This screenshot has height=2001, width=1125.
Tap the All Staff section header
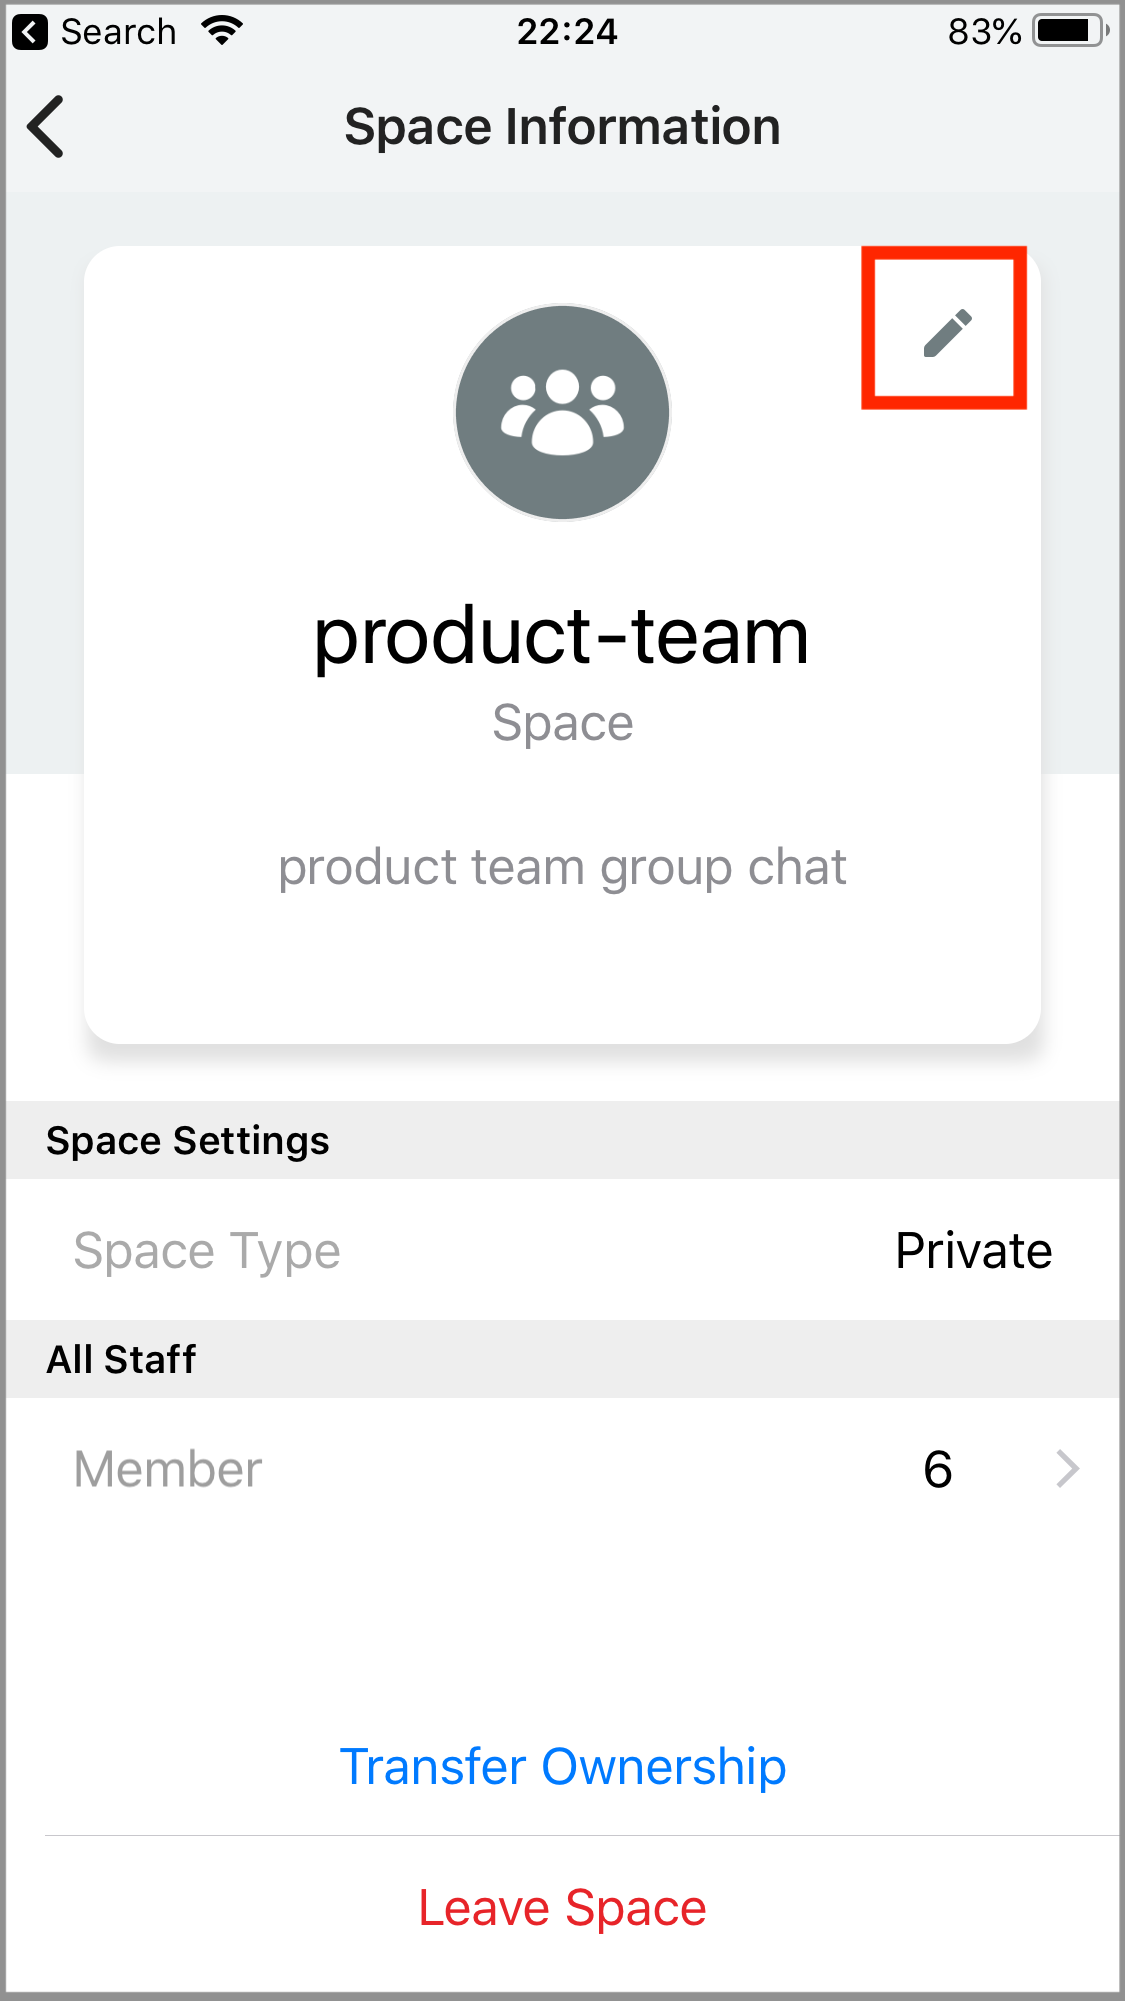(x=121, y=1360)
